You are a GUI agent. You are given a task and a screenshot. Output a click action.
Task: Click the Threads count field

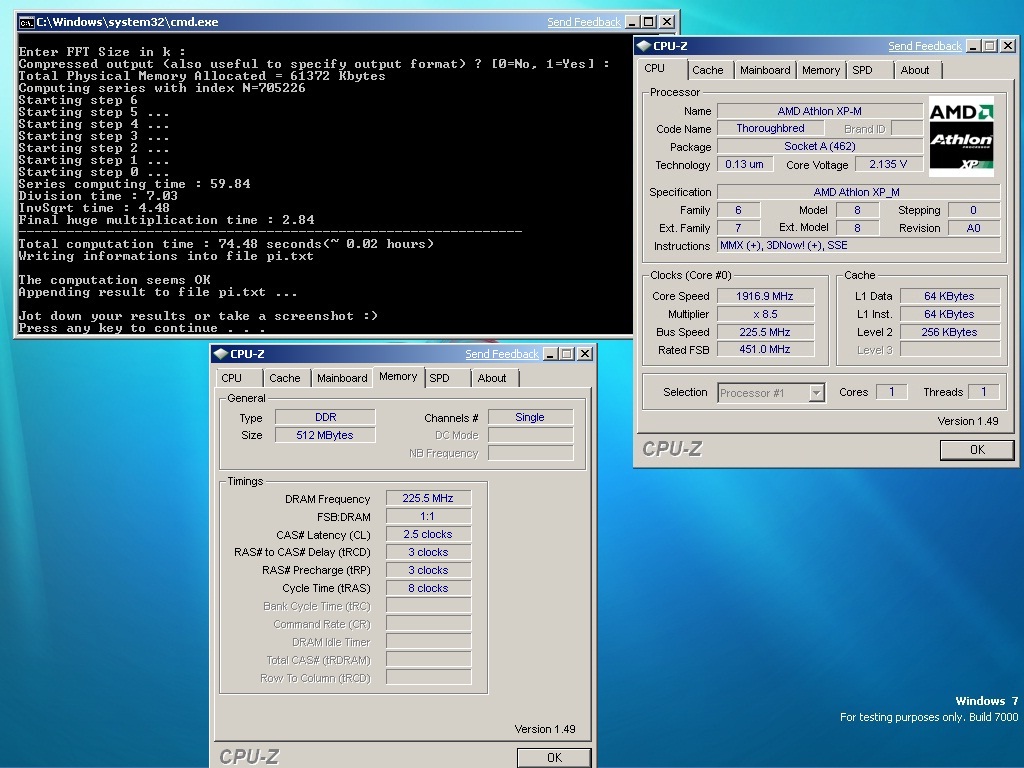click(984, 392)
